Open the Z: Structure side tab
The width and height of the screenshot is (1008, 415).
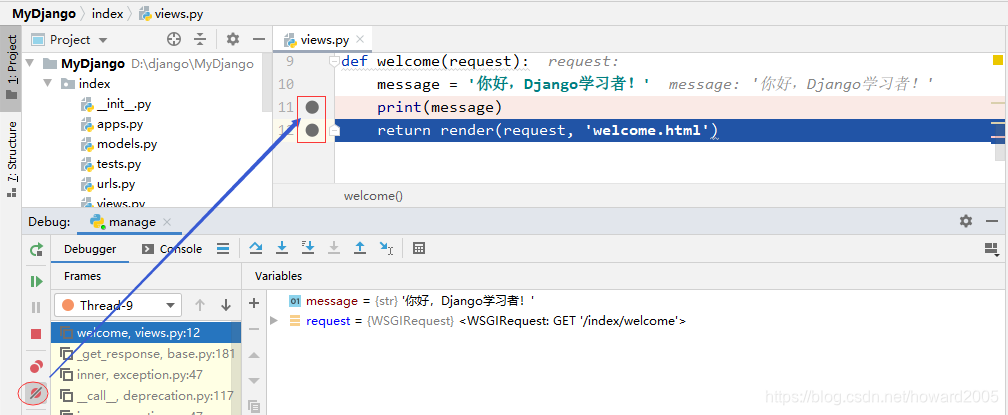[x=11, y=157]
